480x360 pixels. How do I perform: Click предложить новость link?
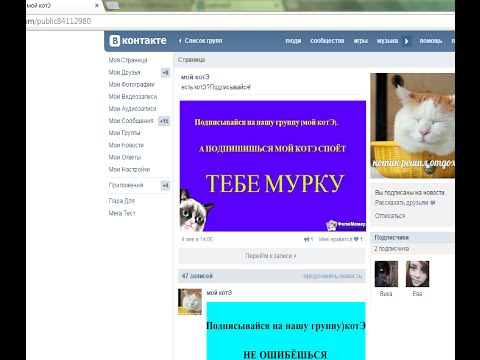click(332, 276)
